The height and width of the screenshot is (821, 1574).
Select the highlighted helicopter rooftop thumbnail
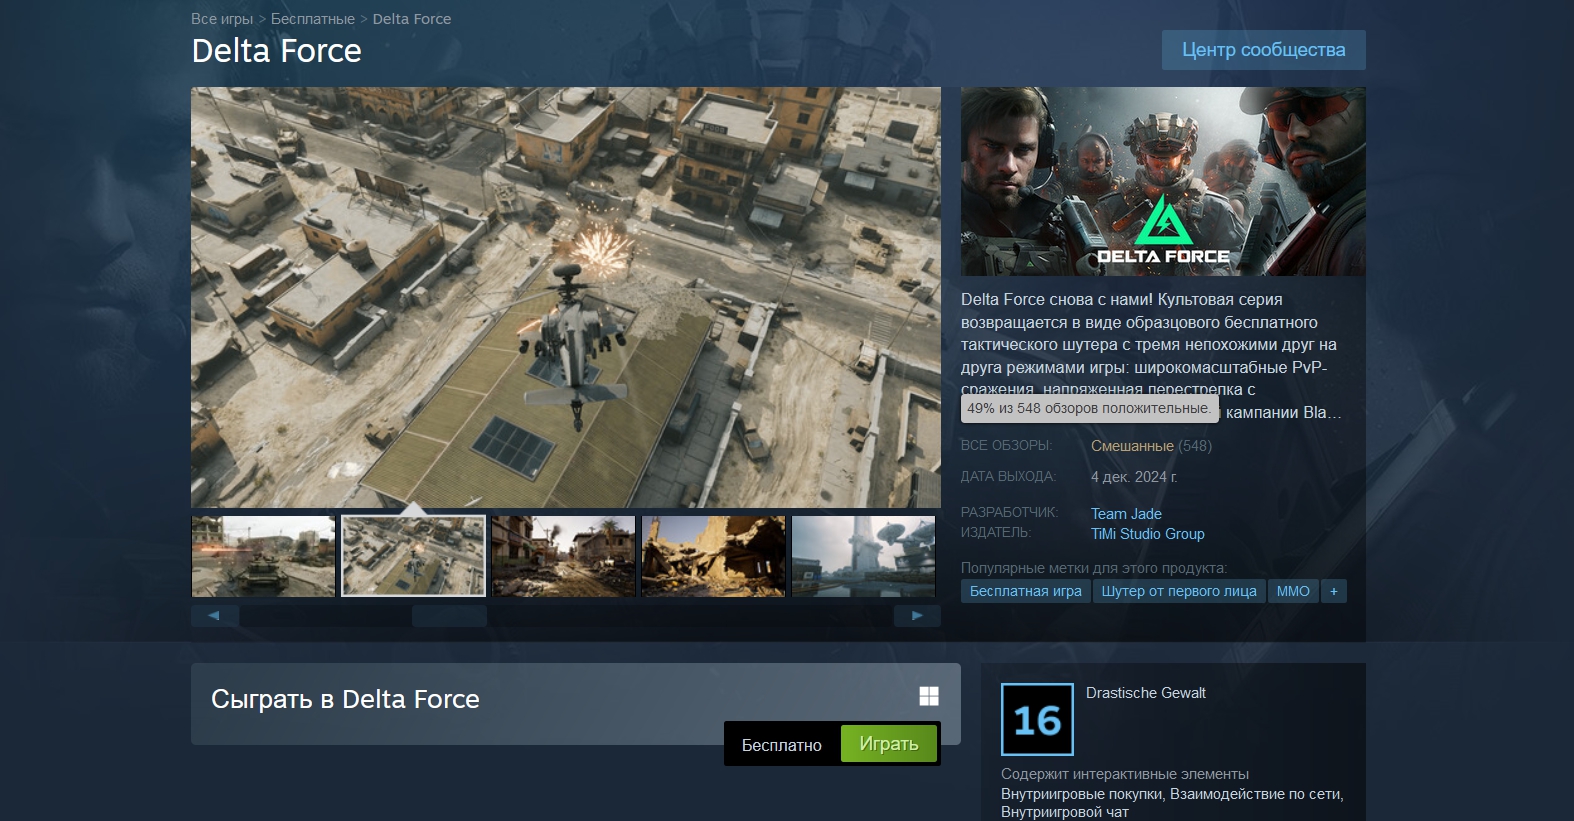pos(413,556)
